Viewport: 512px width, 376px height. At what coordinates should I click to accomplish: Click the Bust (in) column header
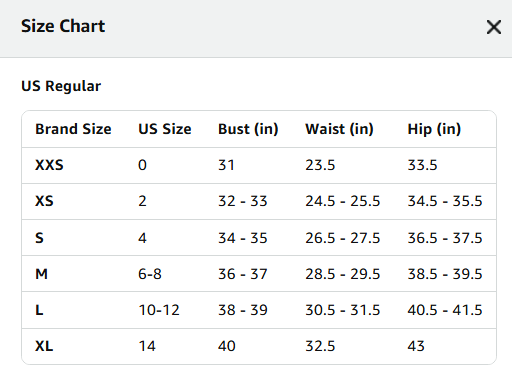(x=248, y=129)
